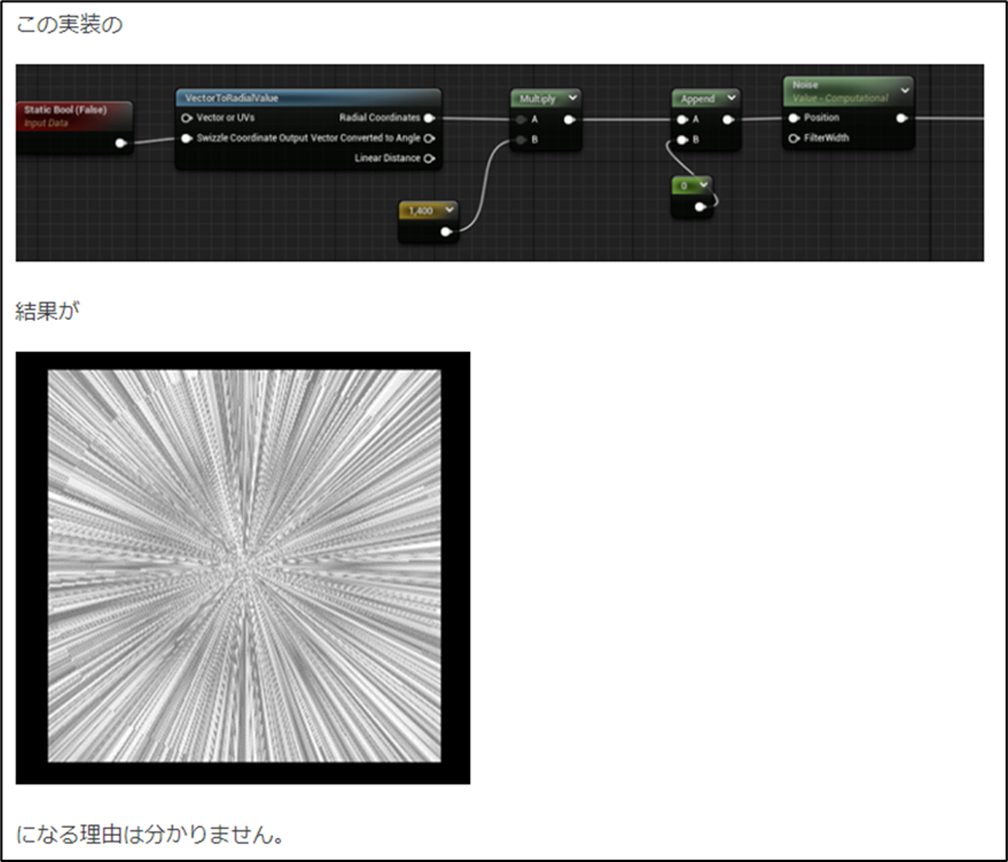Image resolution: width=1008 pixels, height=862 pixels.
Task: Click the Static Bool node output pin
Action: tap(120, 143)
